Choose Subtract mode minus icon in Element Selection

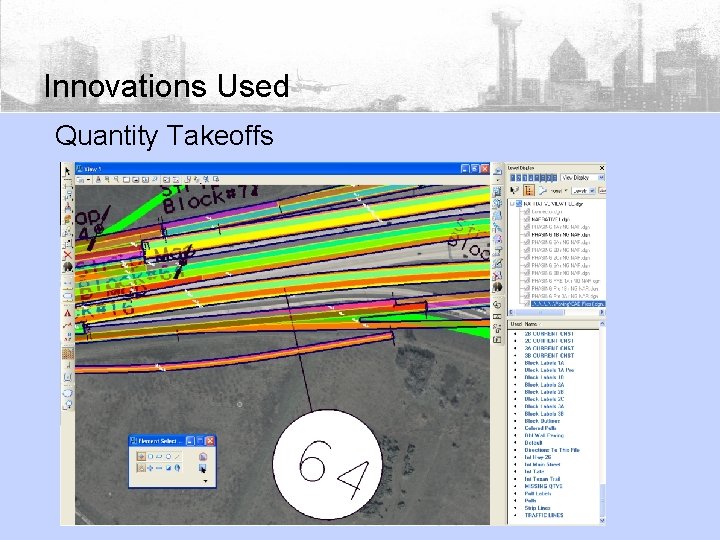coord(159,468)
